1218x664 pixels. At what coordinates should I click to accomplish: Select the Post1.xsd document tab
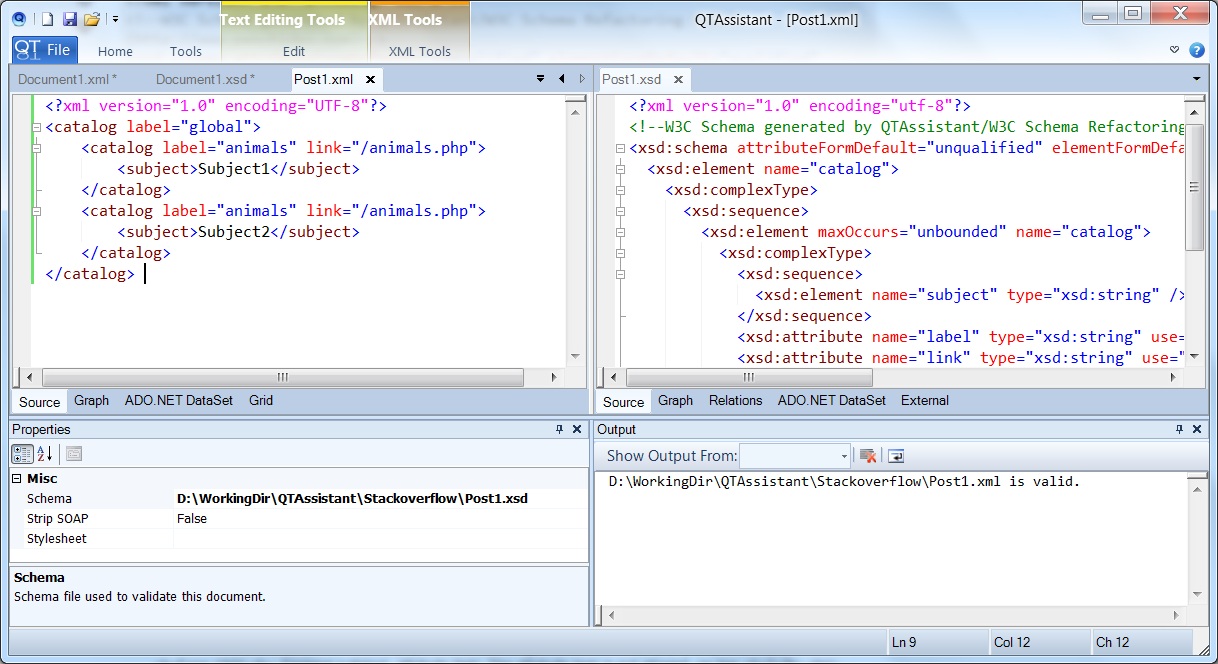click(632, 79)
